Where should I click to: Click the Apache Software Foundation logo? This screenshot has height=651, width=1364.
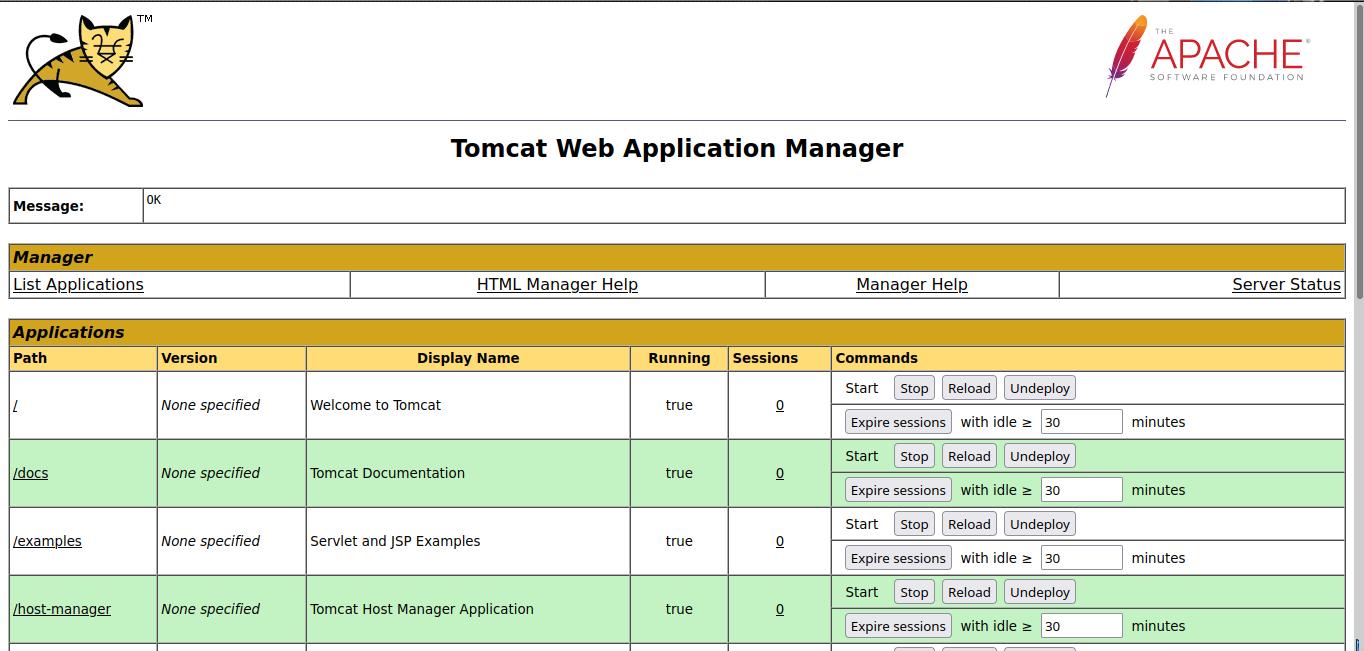tap(1207, 56)
